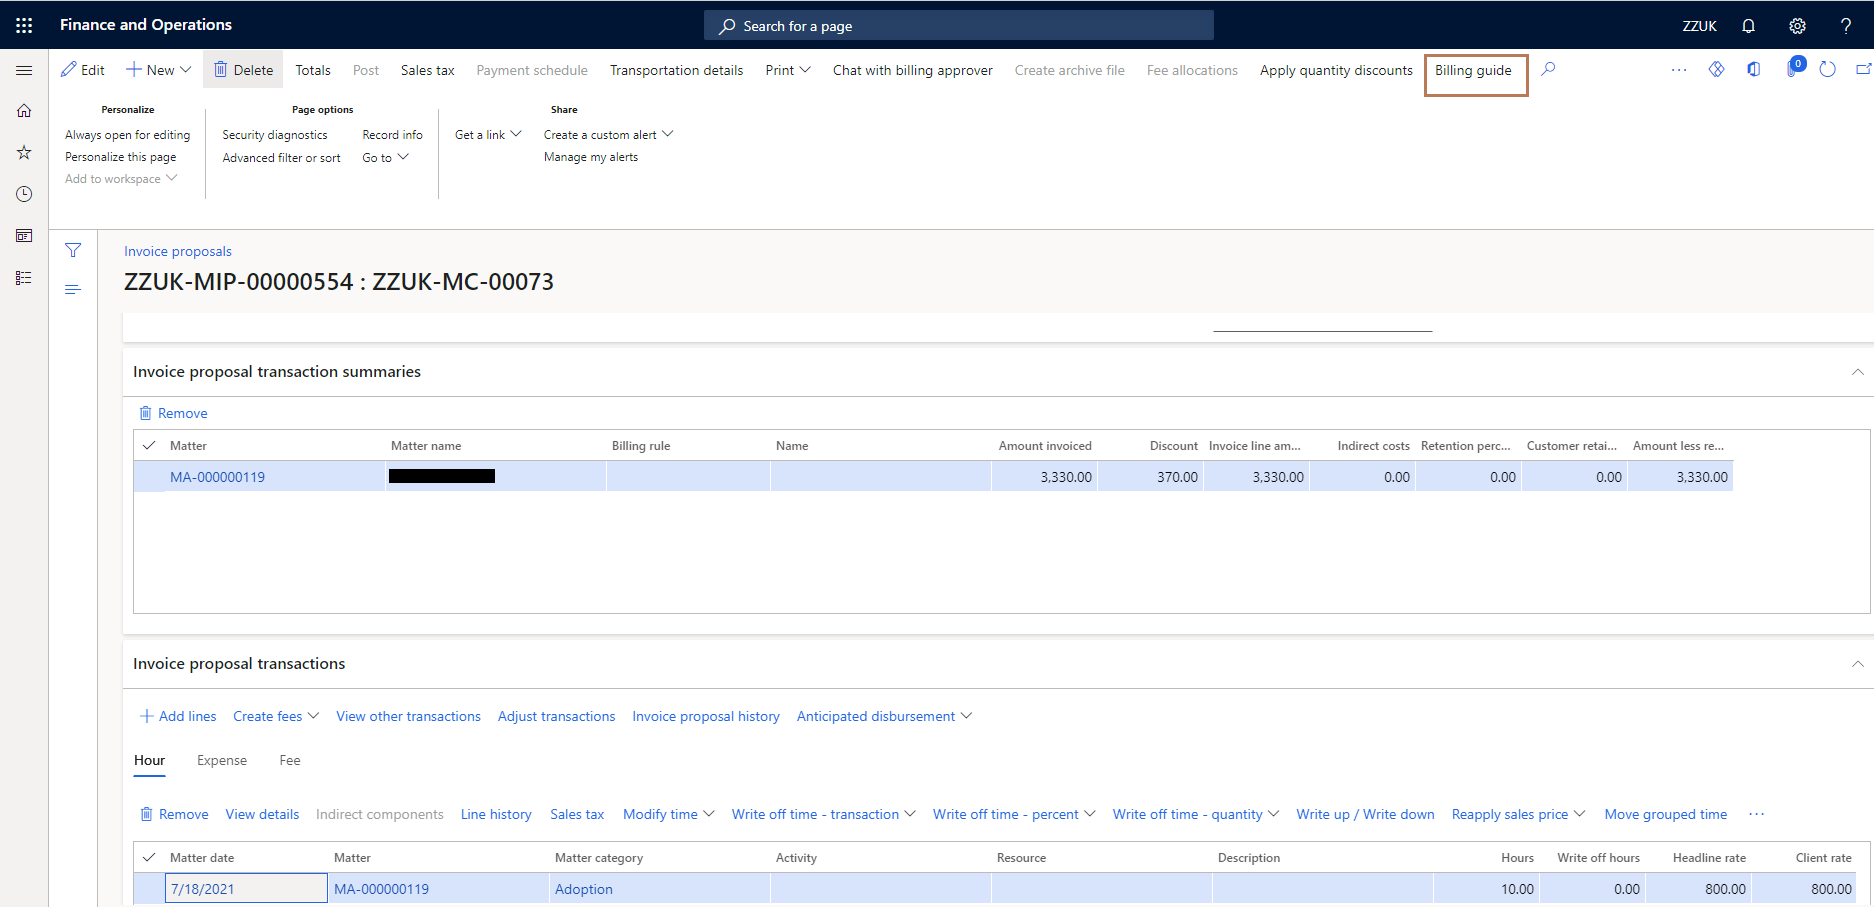Click Write up / Write down
This screenshot has height=907, width=1874.
(x=1365, y=814)
